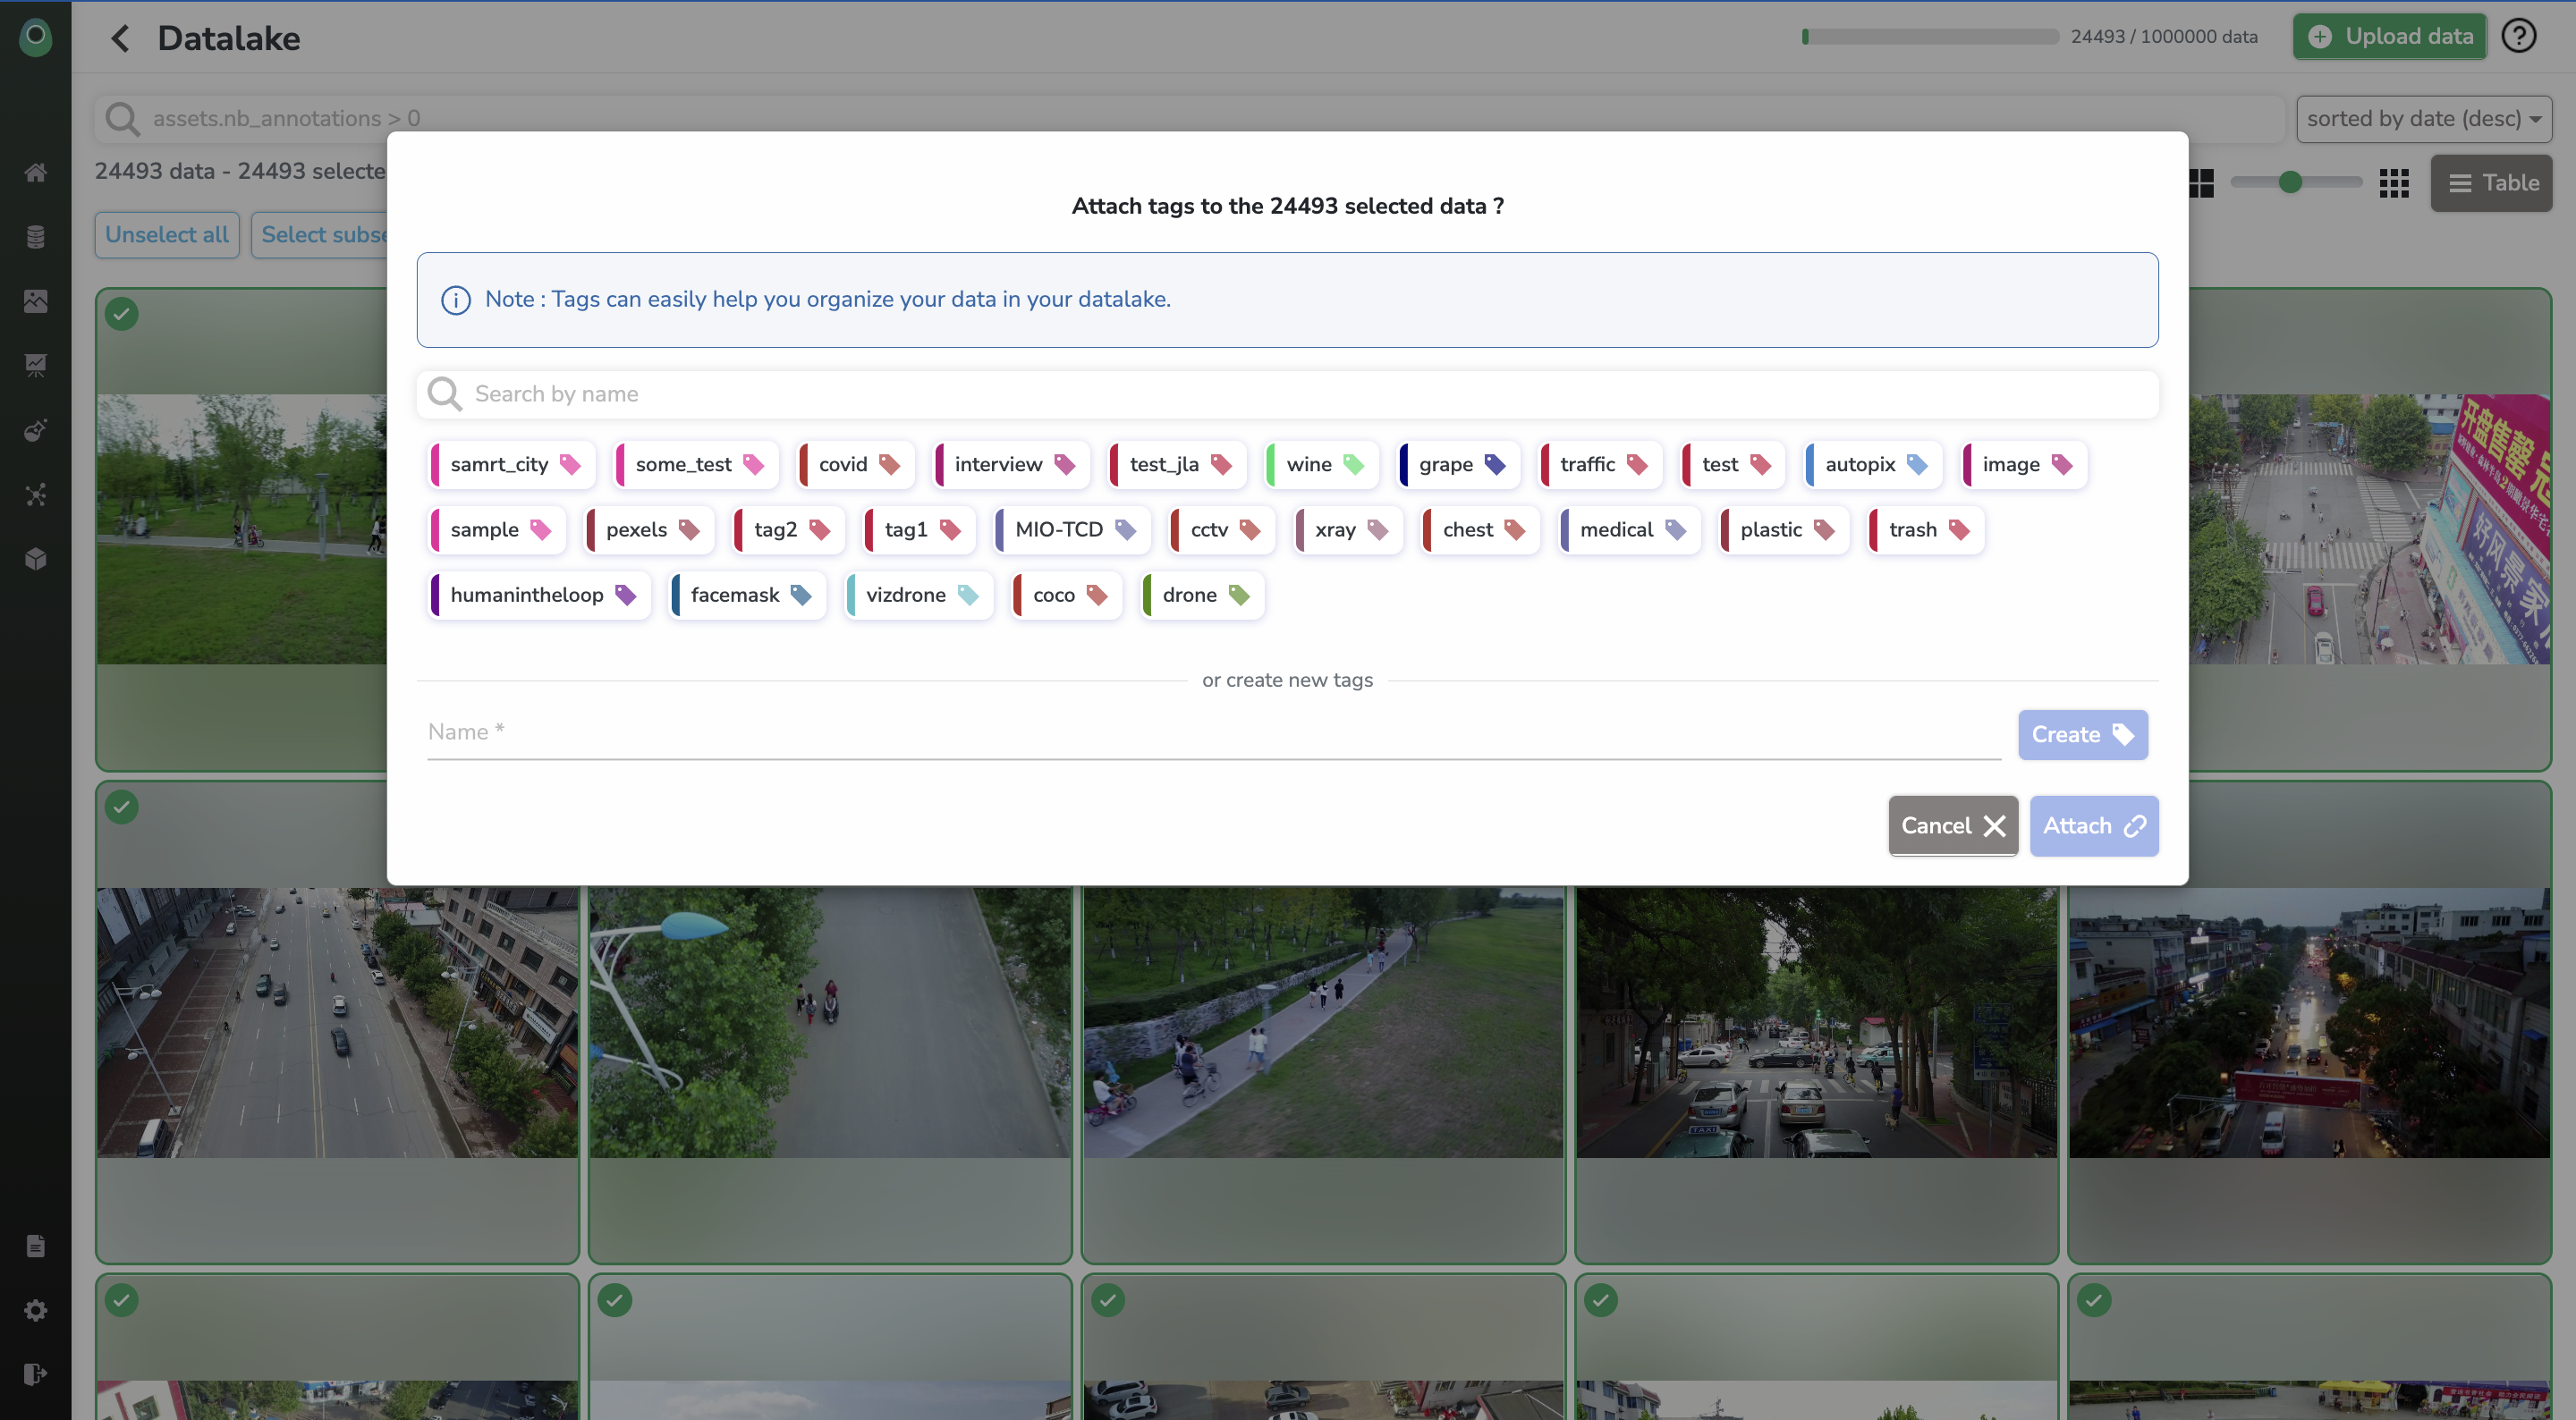
Task: Open the sorted by date dropdown
Action: tap(2423, 119)
